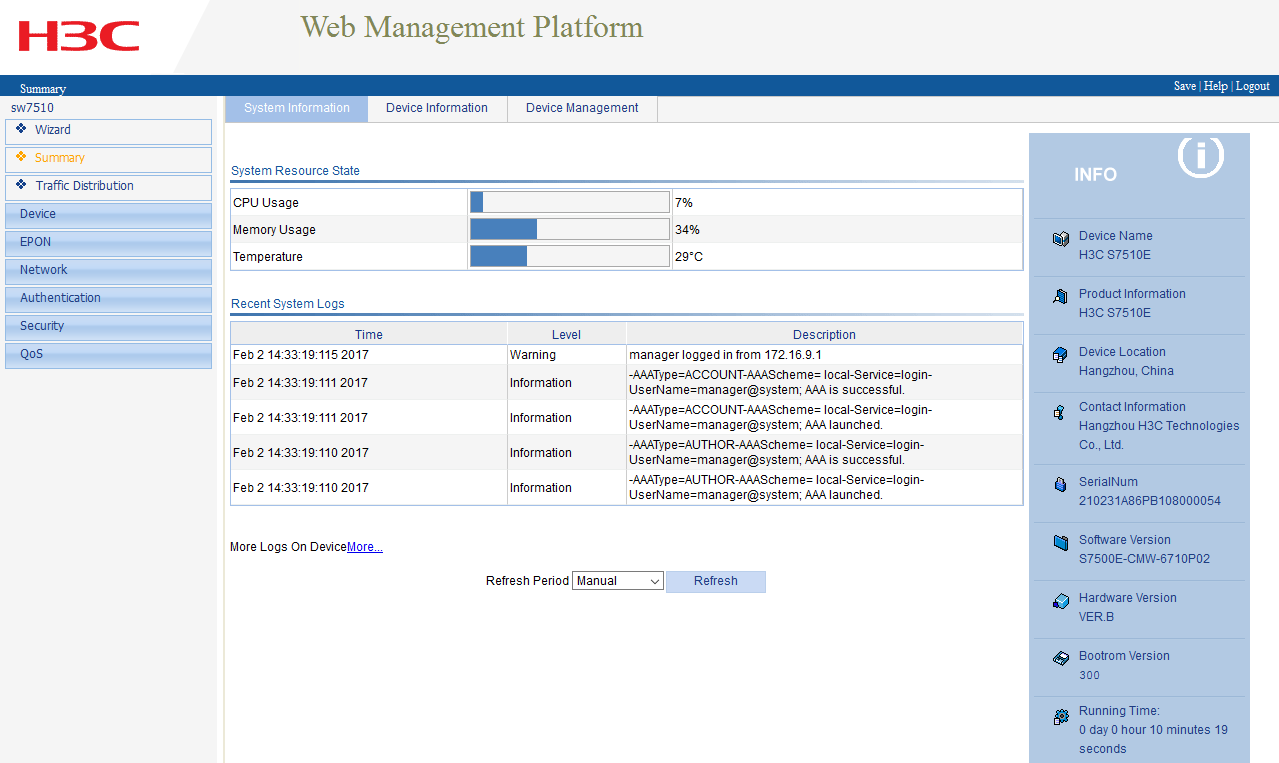Image resolution: width=1279 pixels, height=763 pixels.
Task: Click the Contact Information icon
Action: click(x=1060, y=412)
